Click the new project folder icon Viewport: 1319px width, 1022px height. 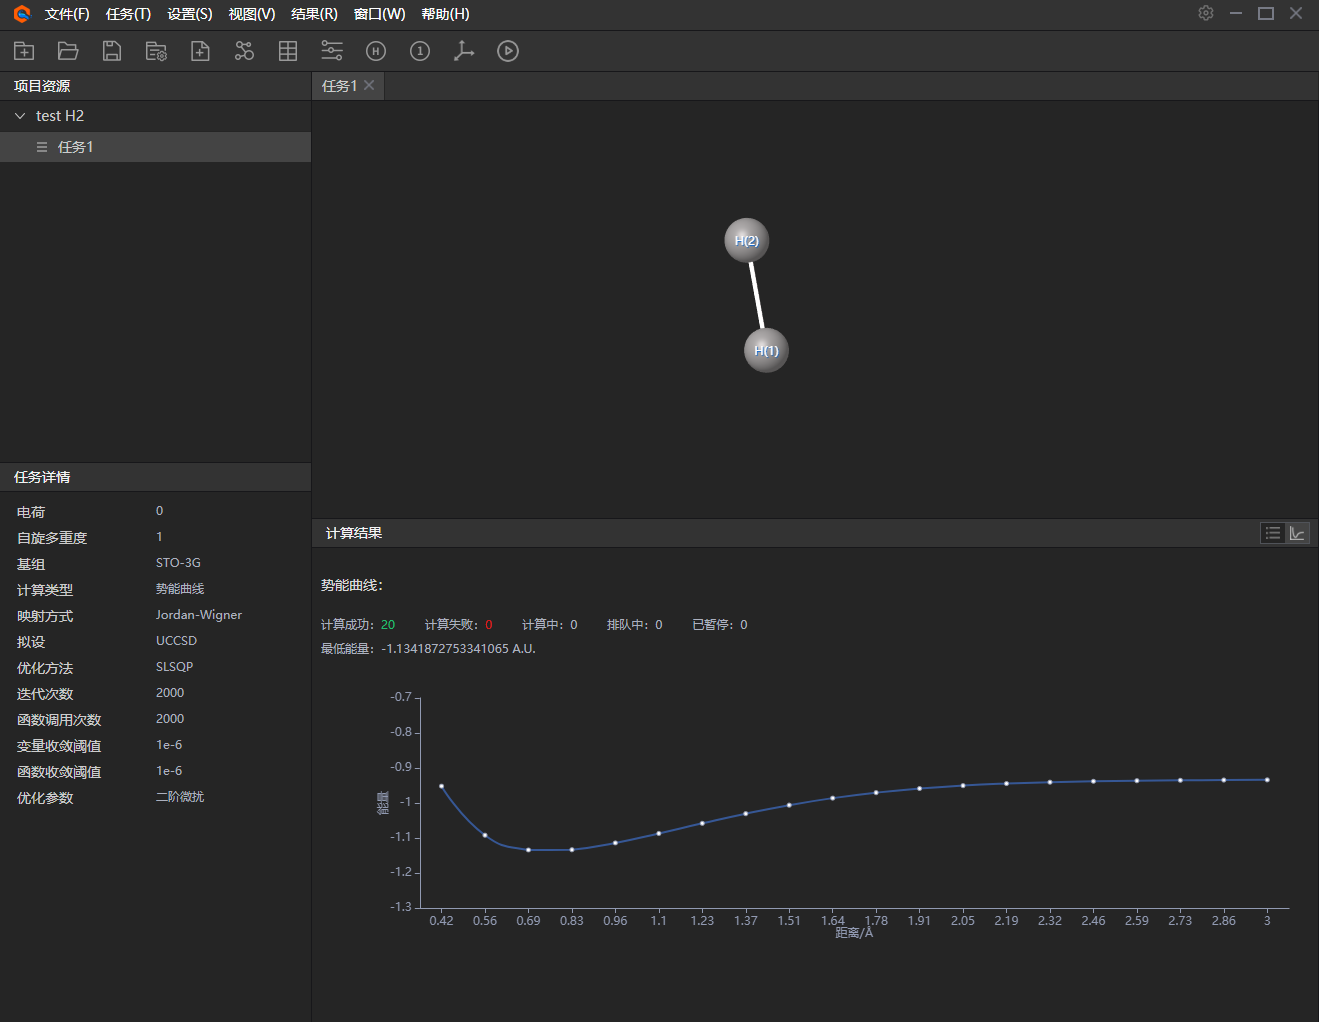[x=24, y=51]
